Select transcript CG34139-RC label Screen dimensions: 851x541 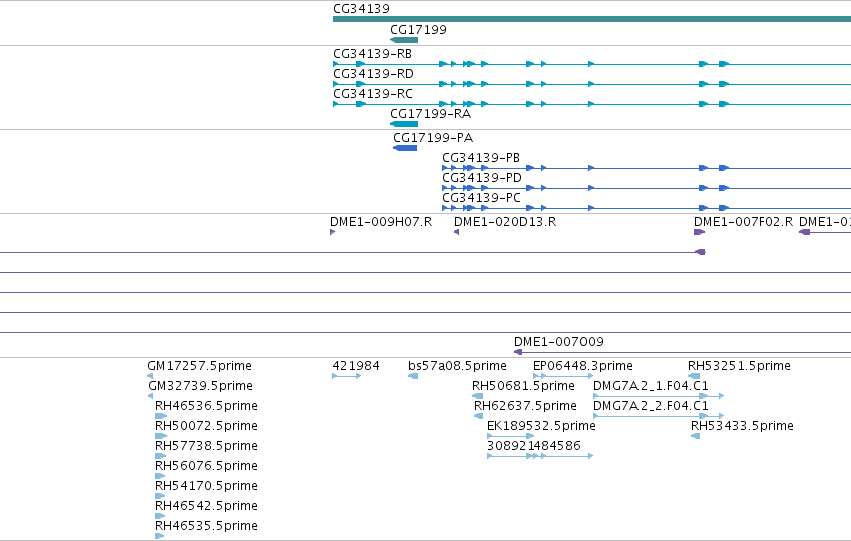tap(373, 94)
